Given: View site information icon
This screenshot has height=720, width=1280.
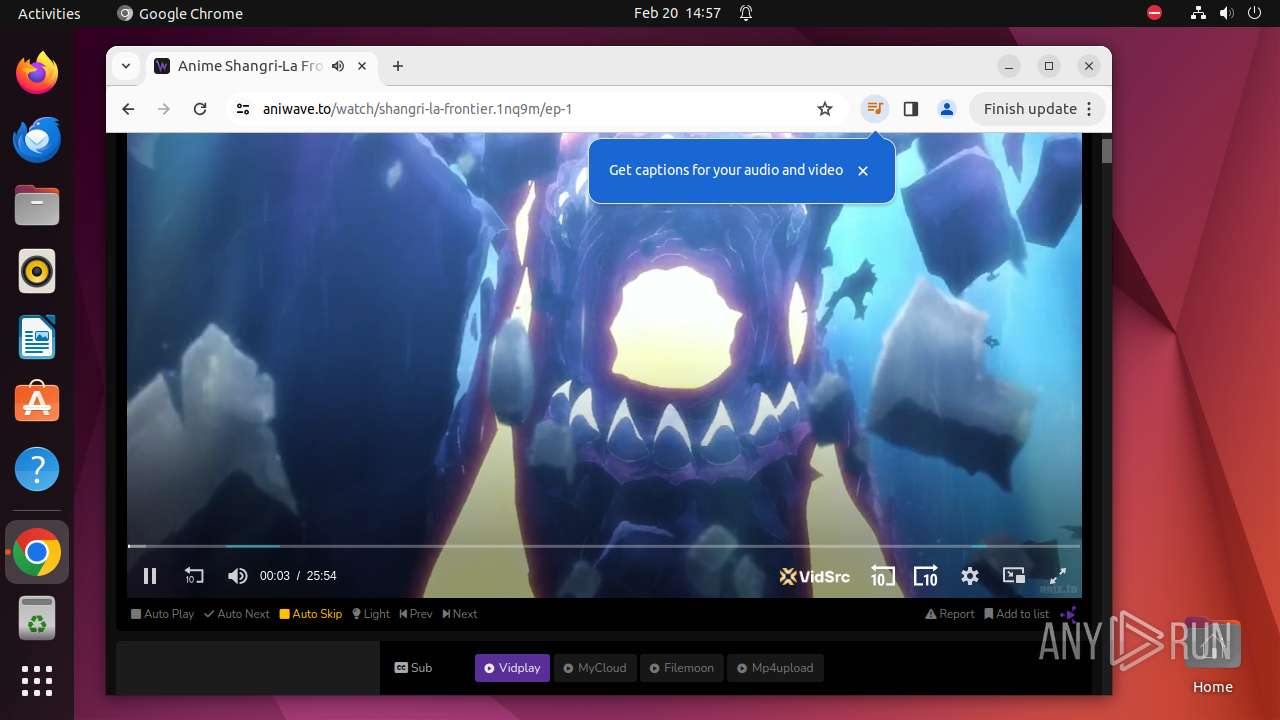Looking at the screenshot, I should pos(242,109).
